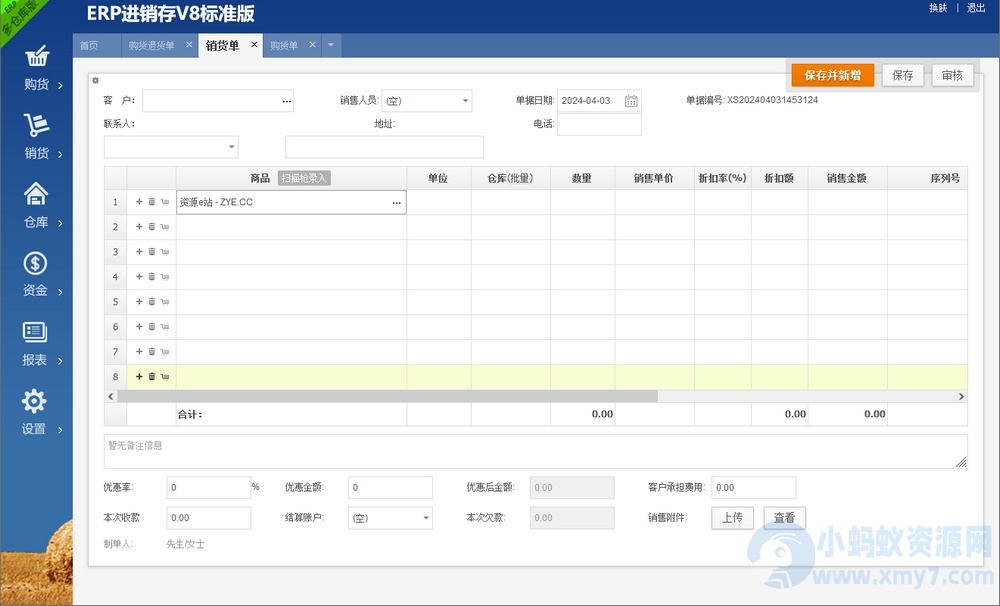Expand the 仓库 sidebar submenu arrow
The image size is (1000, 606).
(60, 223)
